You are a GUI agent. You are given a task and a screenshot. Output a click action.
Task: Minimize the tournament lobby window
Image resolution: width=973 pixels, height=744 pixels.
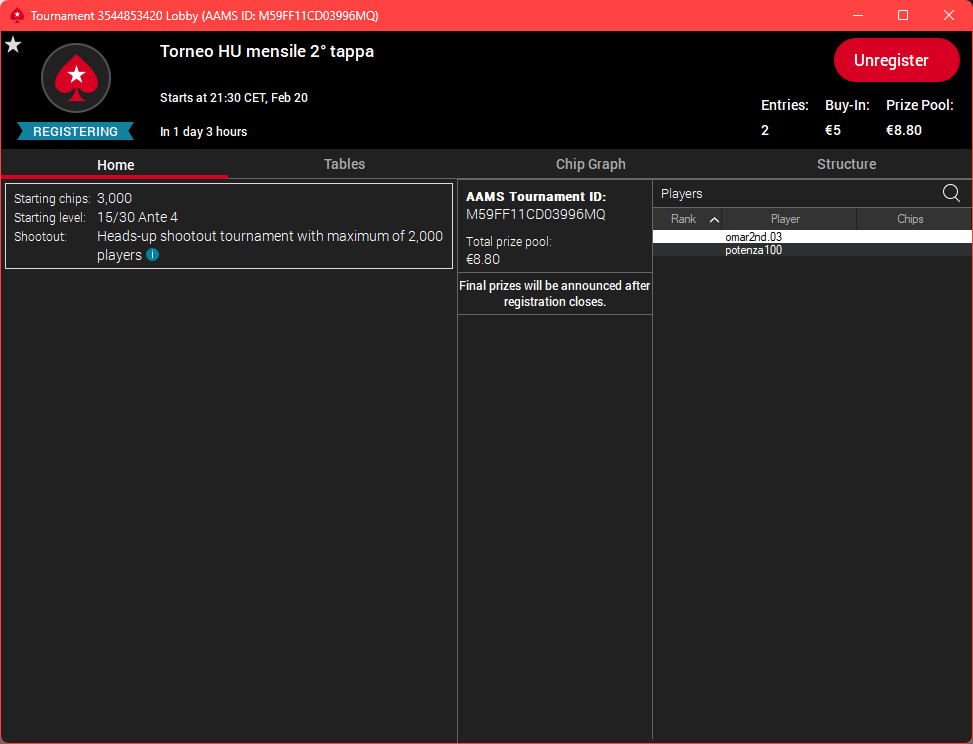(858, 16)
